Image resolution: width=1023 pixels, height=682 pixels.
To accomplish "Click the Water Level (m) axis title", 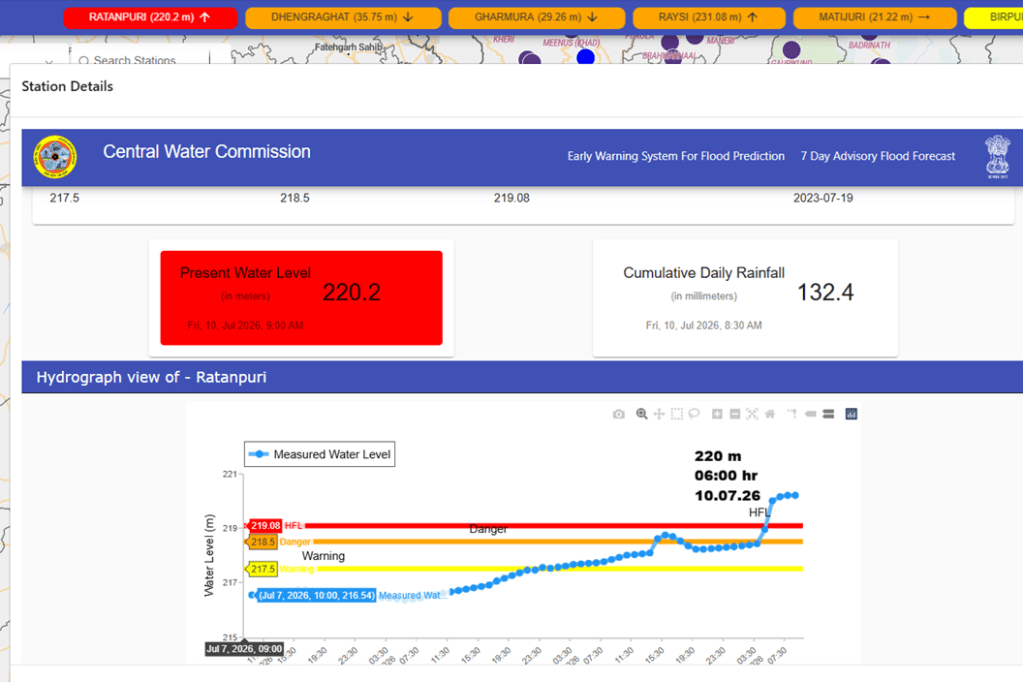I will [x=209, y=555].
